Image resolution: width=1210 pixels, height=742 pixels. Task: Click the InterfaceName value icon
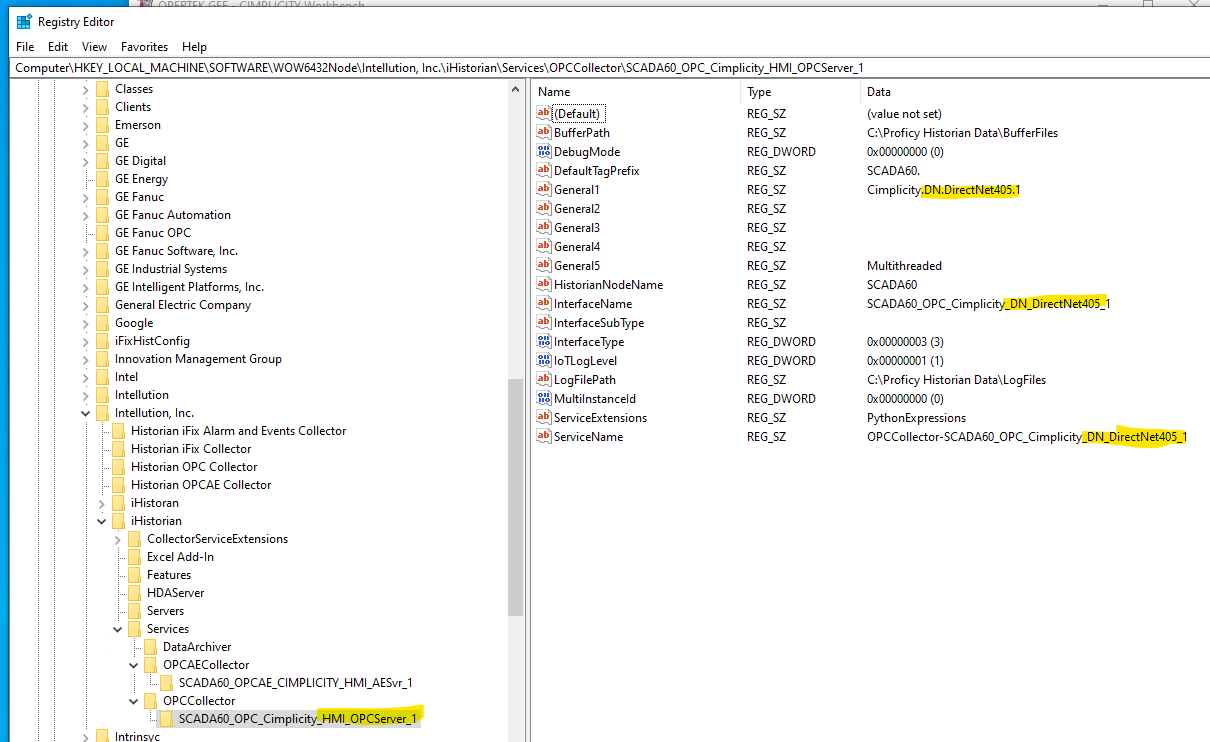[x=544, y=303]
